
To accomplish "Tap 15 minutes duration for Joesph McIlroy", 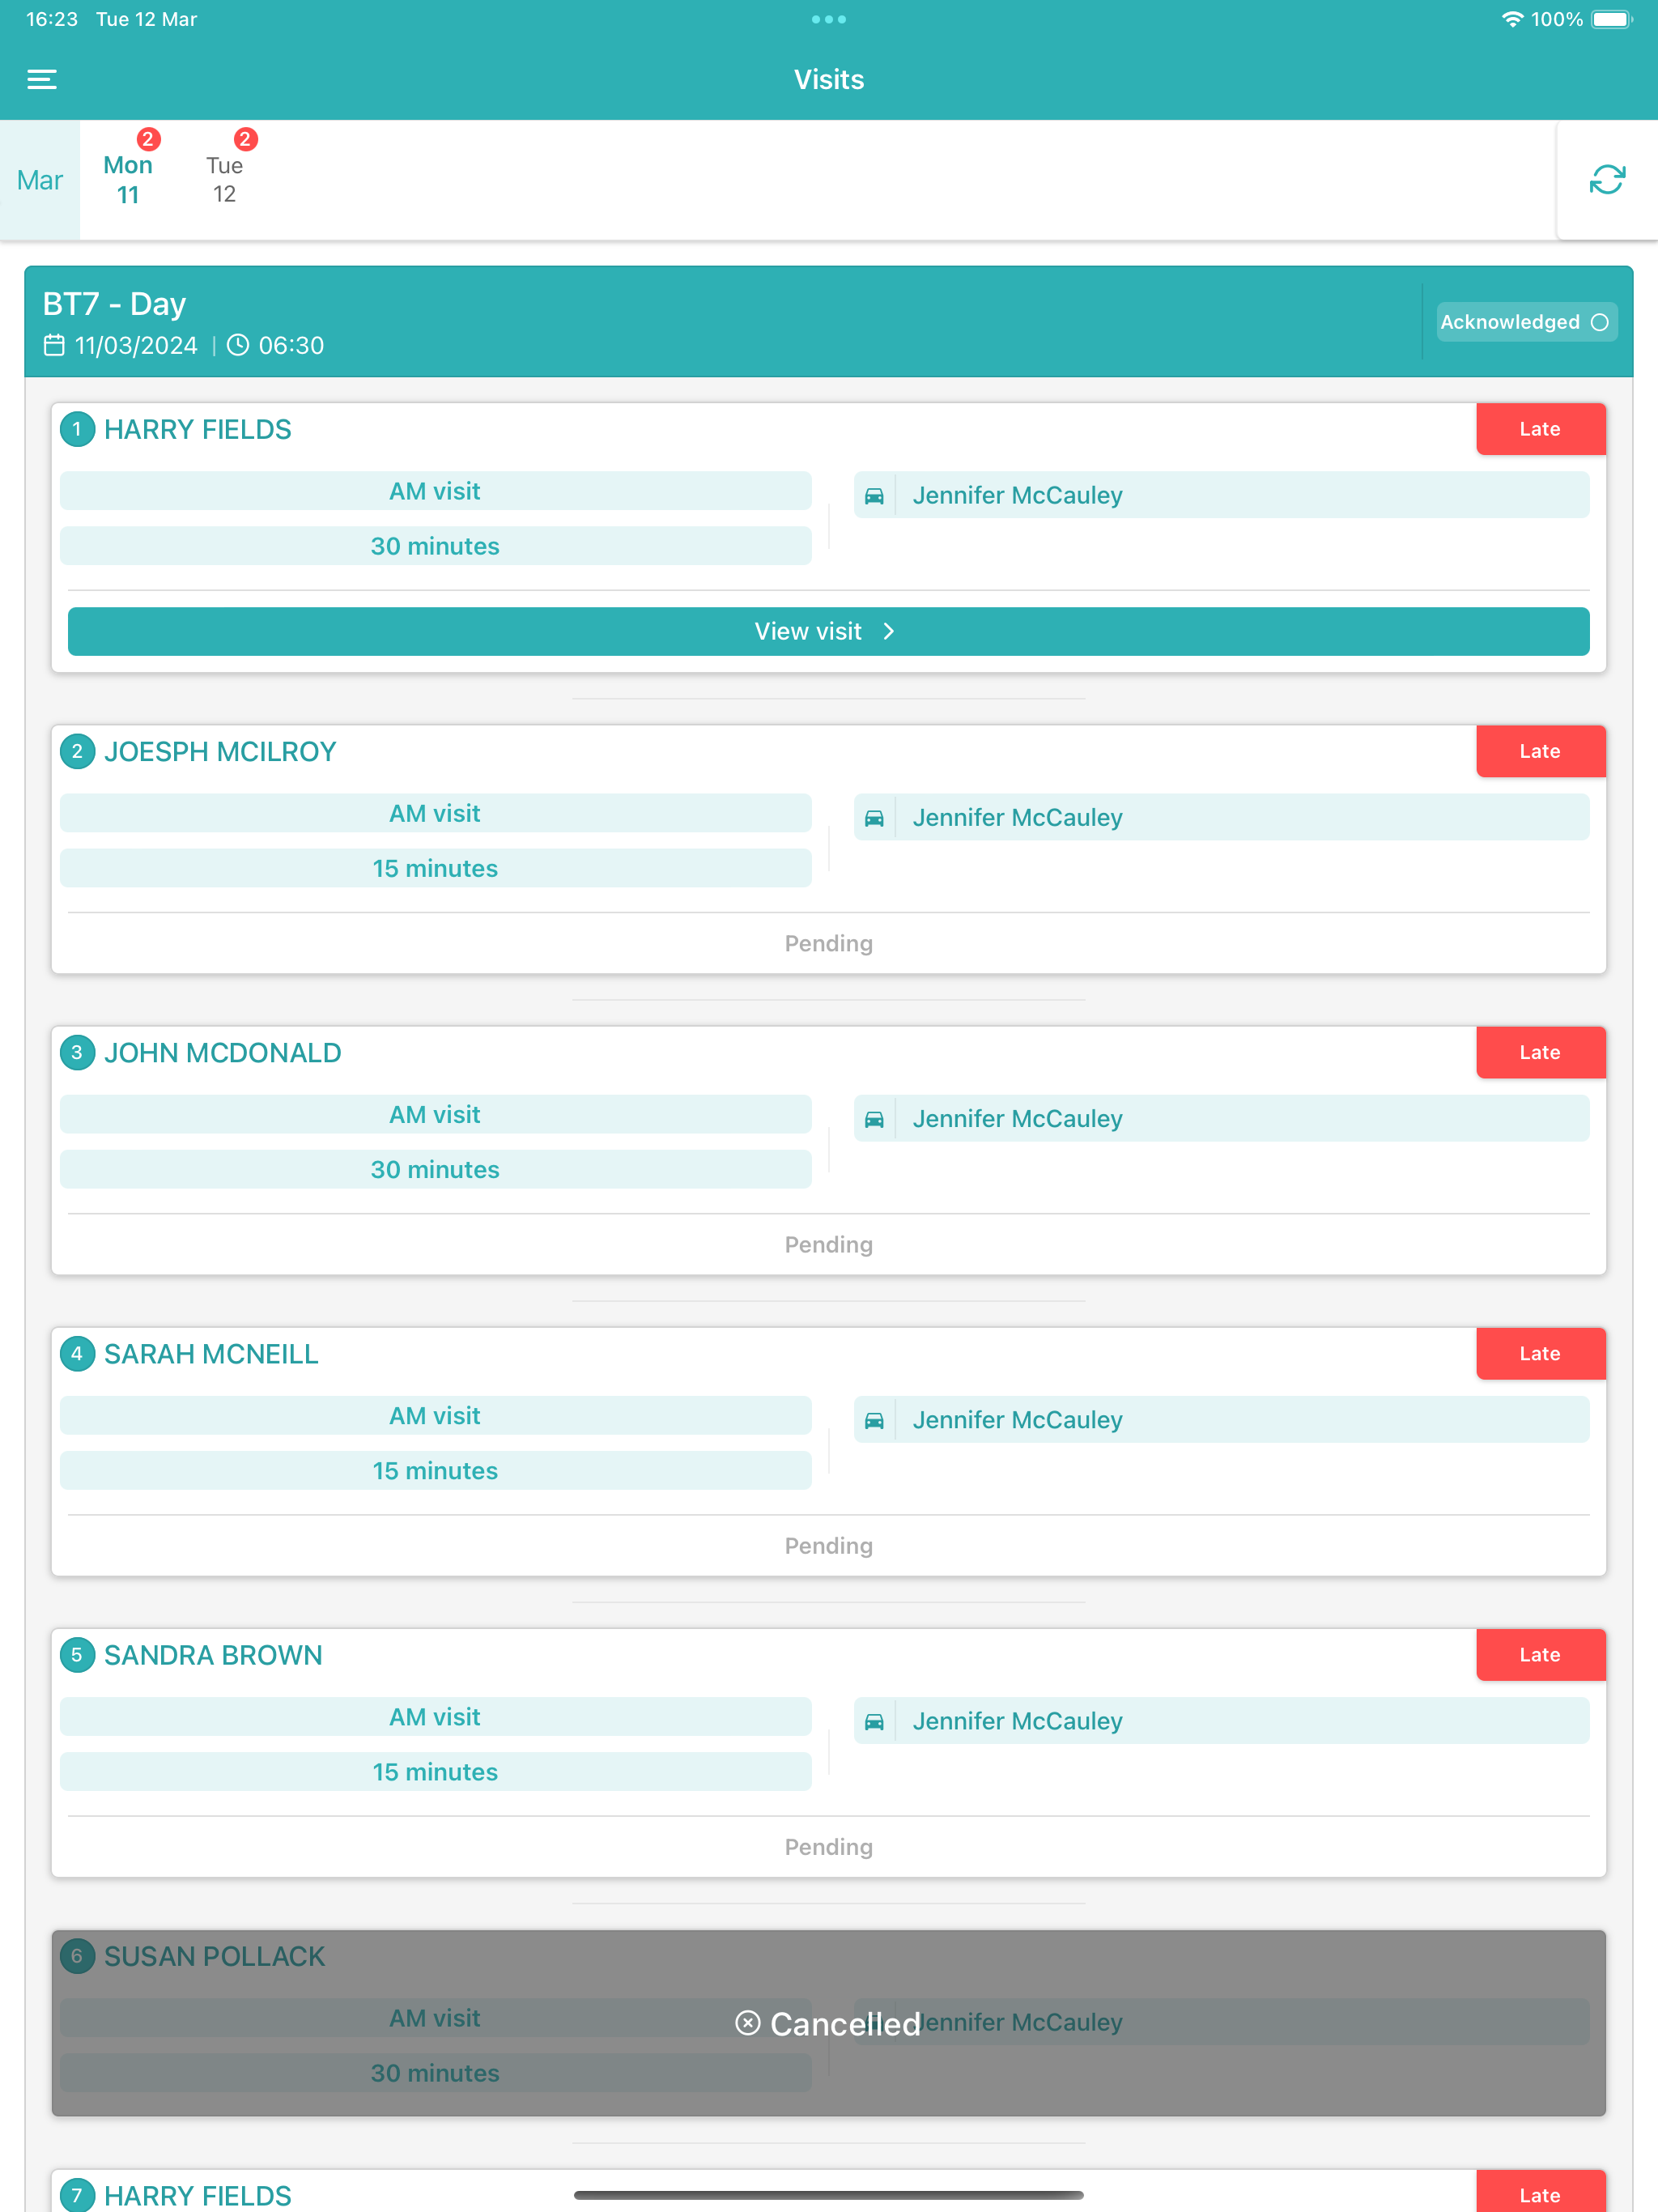I will tap(435, 868).
